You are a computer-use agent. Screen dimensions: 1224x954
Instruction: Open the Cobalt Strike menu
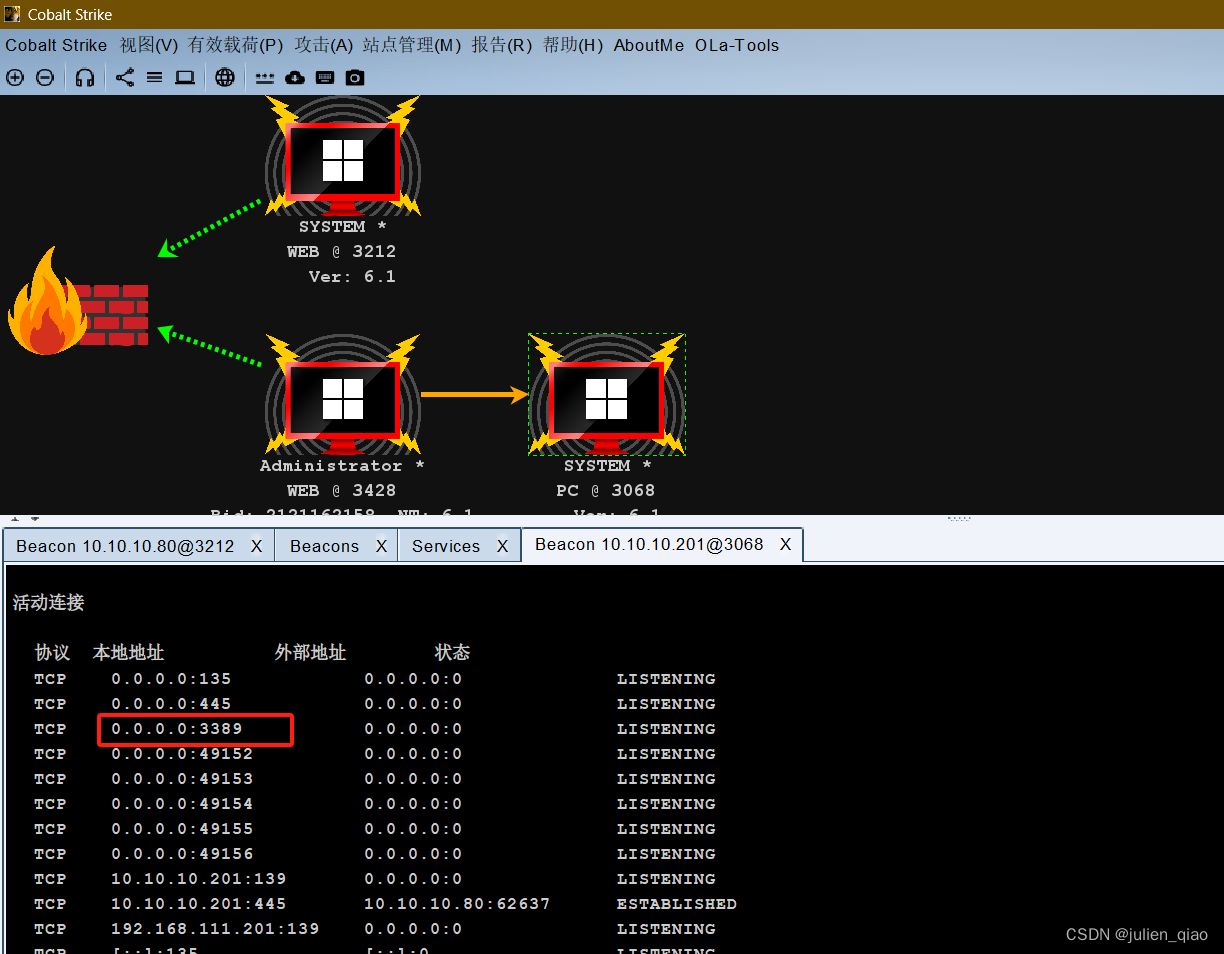click(x=56, y=45)
